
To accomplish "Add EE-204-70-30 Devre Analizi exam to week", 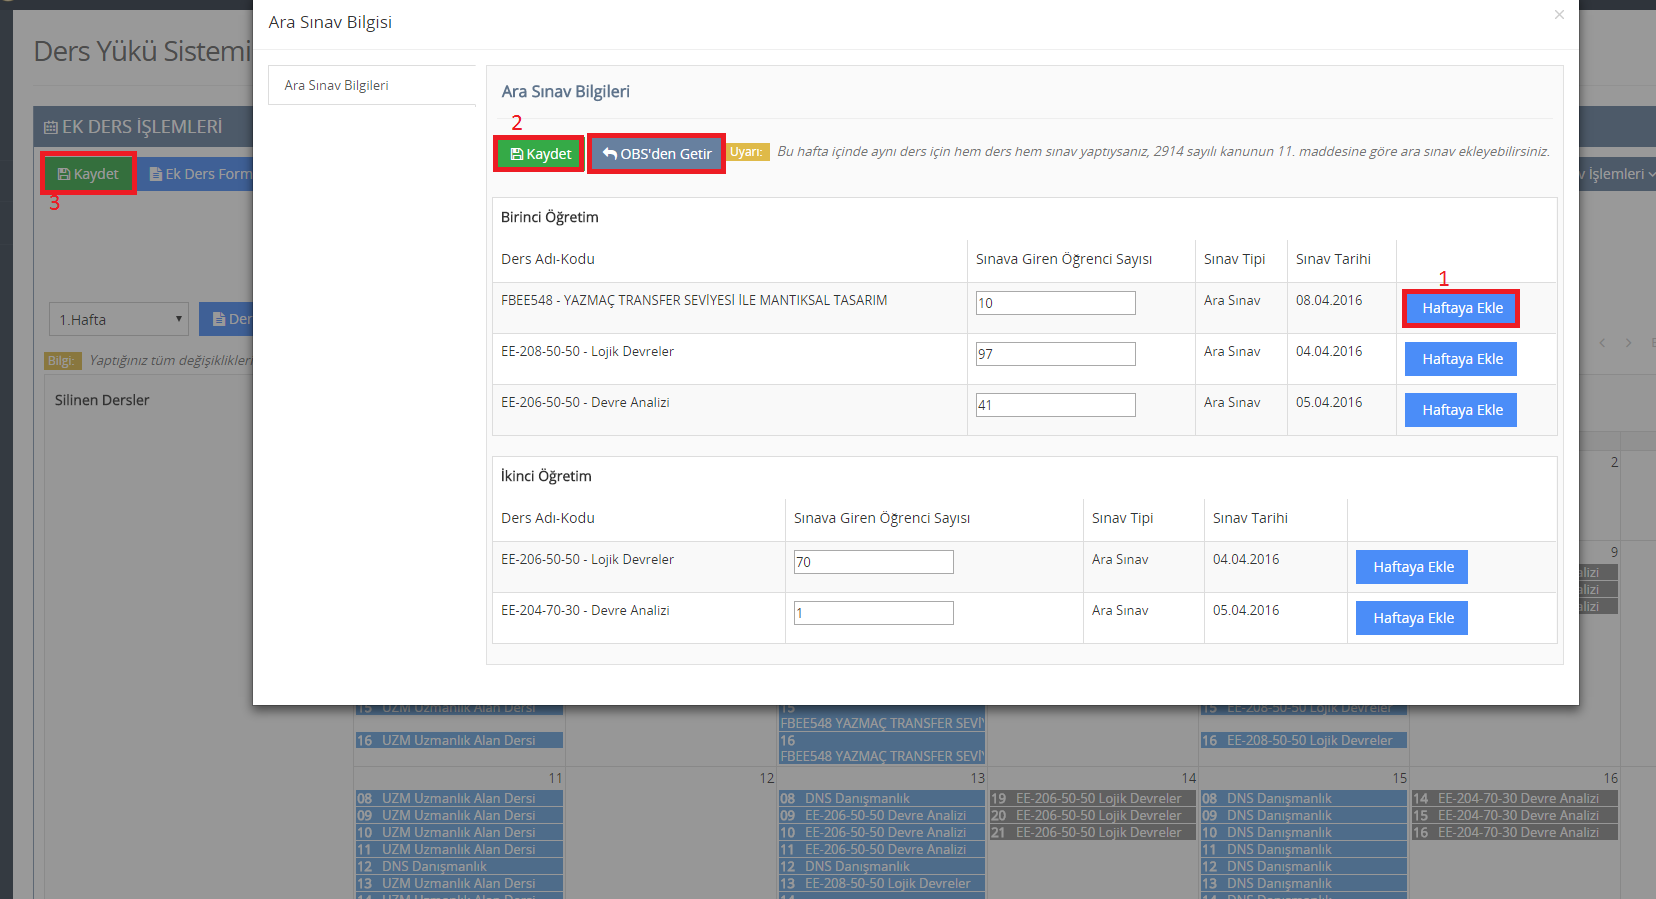I will coord(1412,618).
